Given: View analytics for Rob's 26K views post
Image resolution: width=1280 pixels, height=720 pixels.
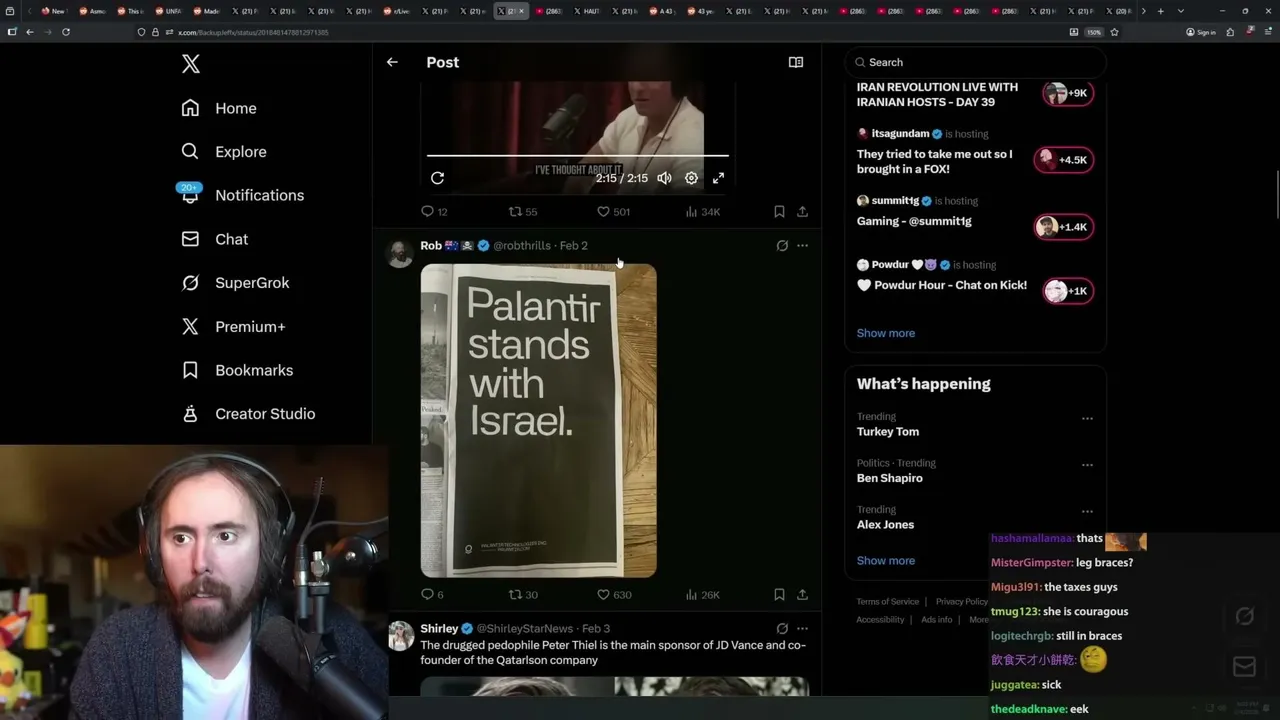Looking at the screenshot, I should coord(702,595).
